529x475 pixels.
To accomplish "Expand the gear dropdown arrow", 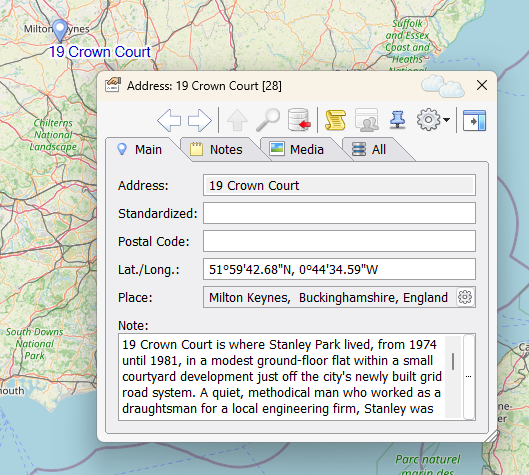I will [446, 120].
